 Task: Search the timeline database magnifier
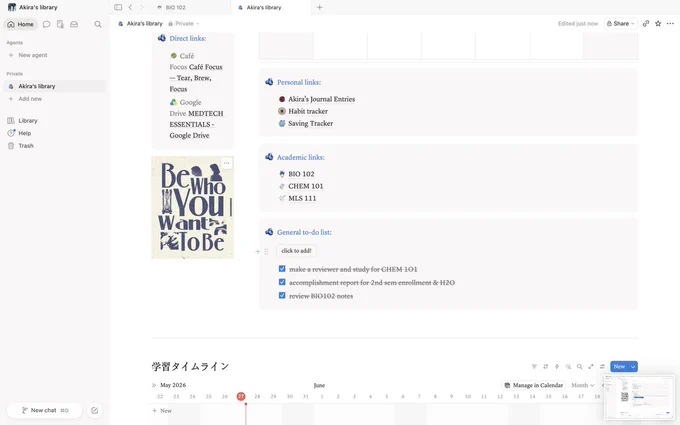pyautogui.click(x=579, y=366)
